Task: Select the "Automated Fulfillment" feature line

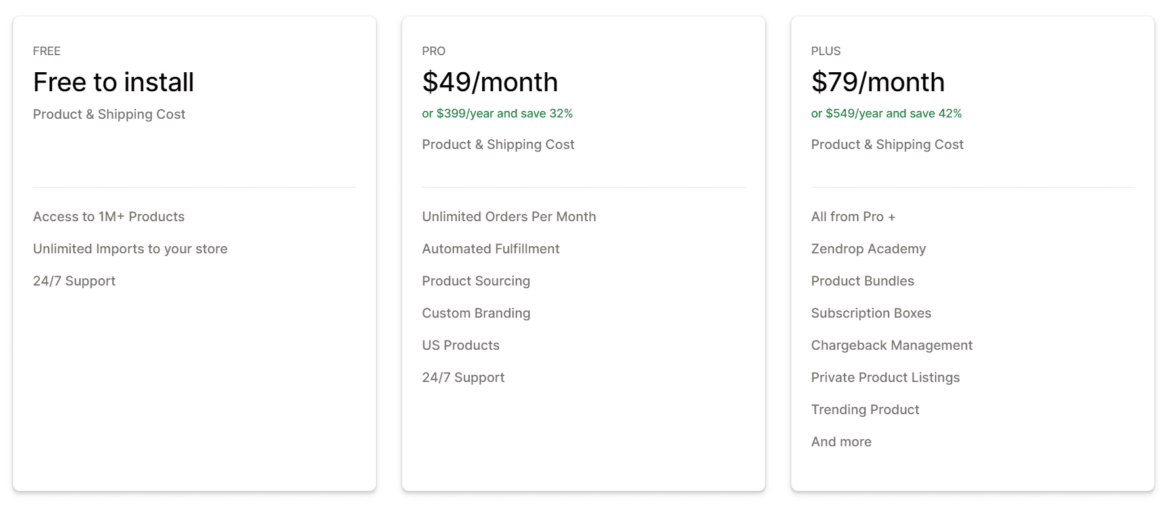Action: click(x=491, y=249)
